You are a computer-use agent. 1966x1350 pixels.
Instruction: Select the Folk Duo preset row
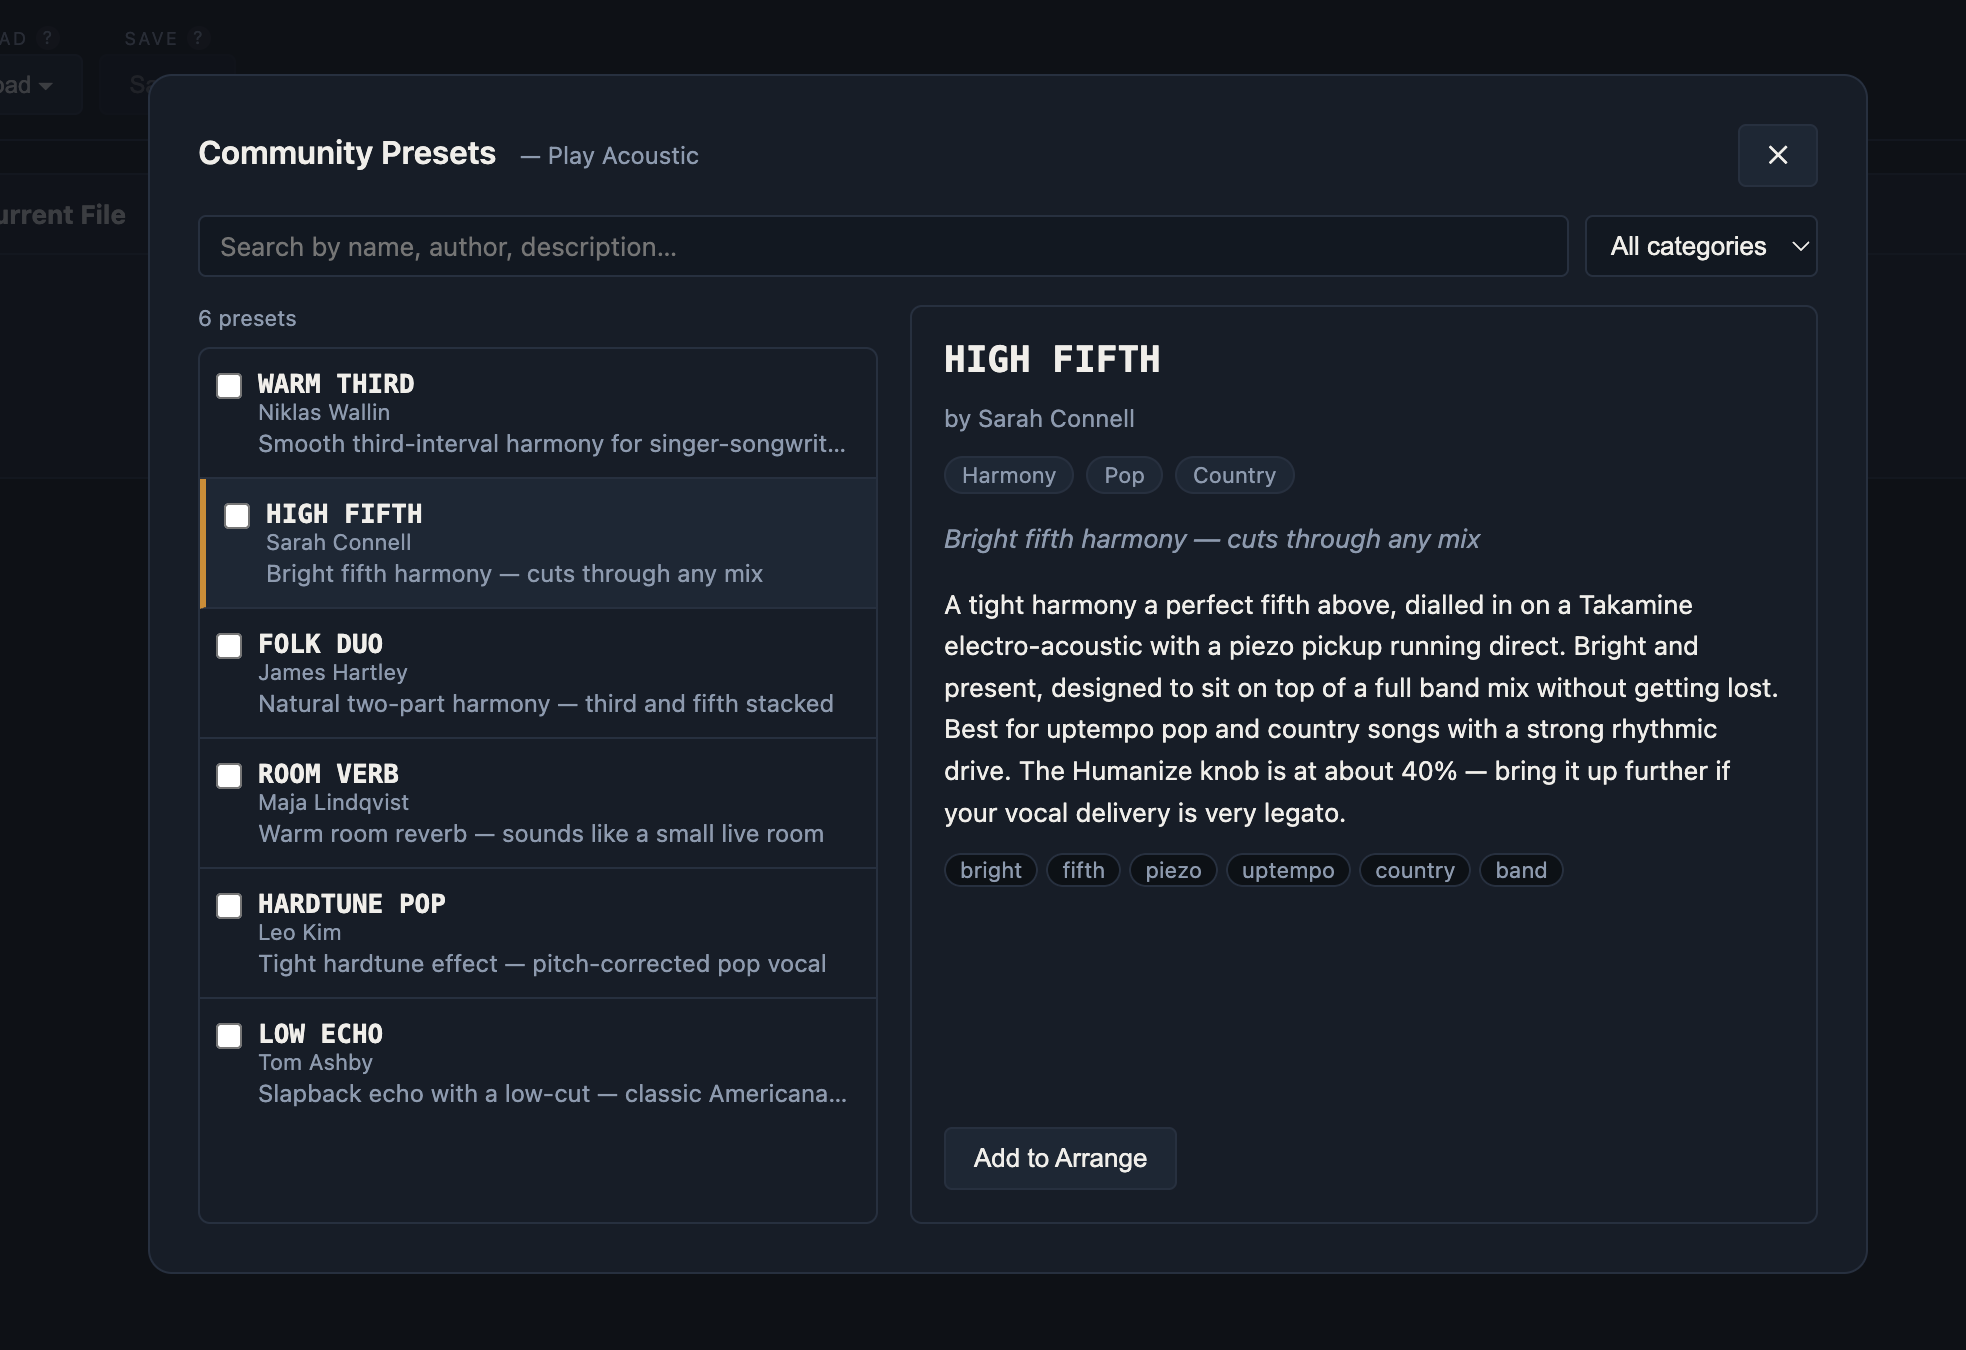tap(539, 673)
